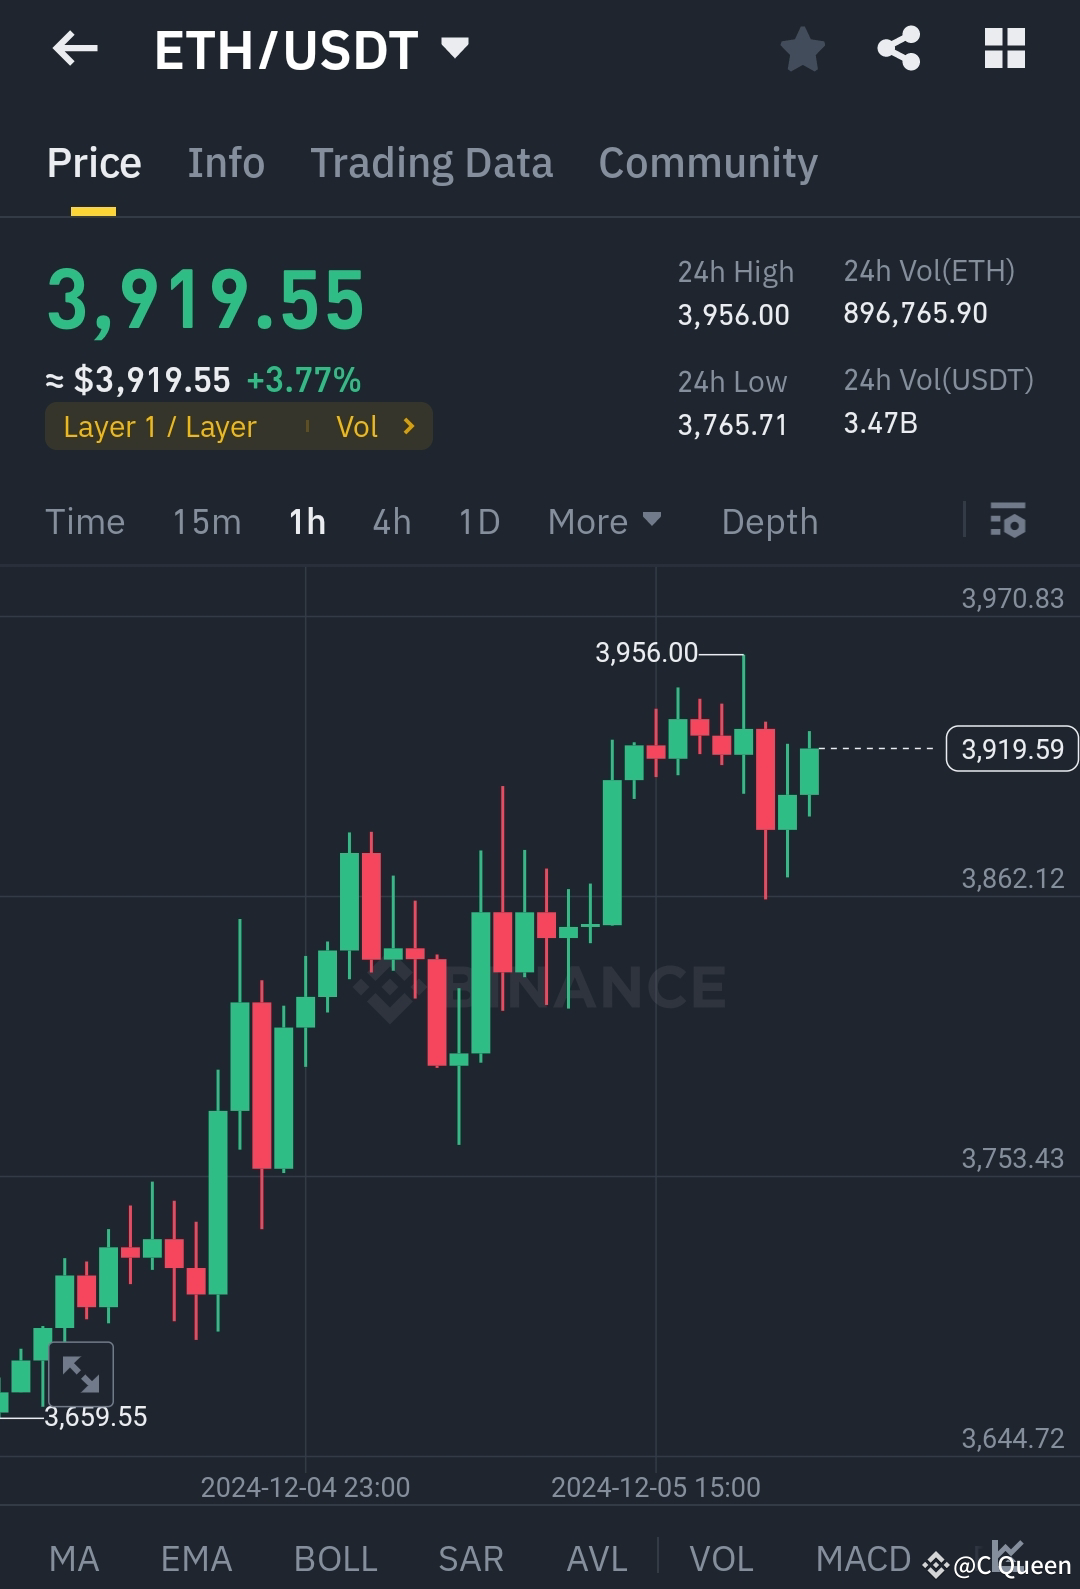Select the 15m timeframe
The image size is (1080, 1589).
pyautogui.click(x=206, y=521)
